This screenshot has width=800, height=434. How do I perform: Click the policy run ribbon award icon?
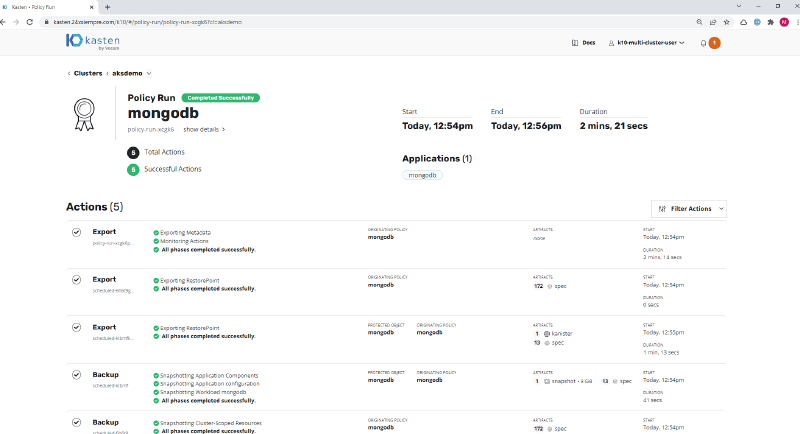pyautogui.click(x=84, y=114)
